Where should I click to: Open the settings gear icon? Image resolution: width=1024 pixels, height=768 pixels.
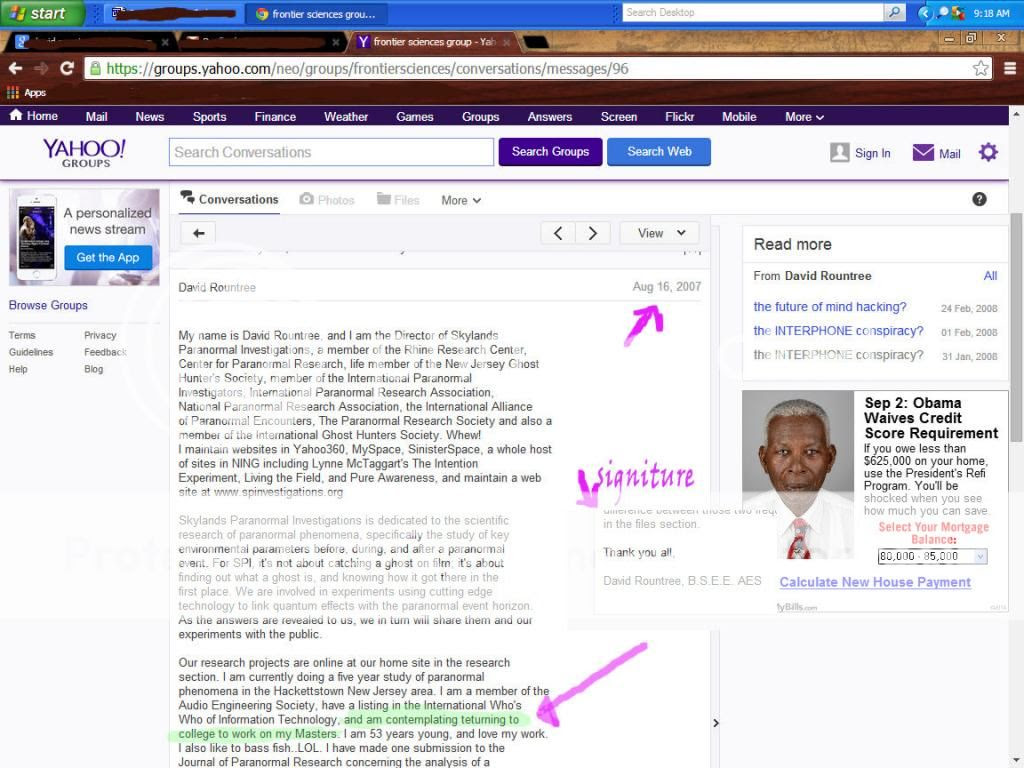(x=988, y=152)
